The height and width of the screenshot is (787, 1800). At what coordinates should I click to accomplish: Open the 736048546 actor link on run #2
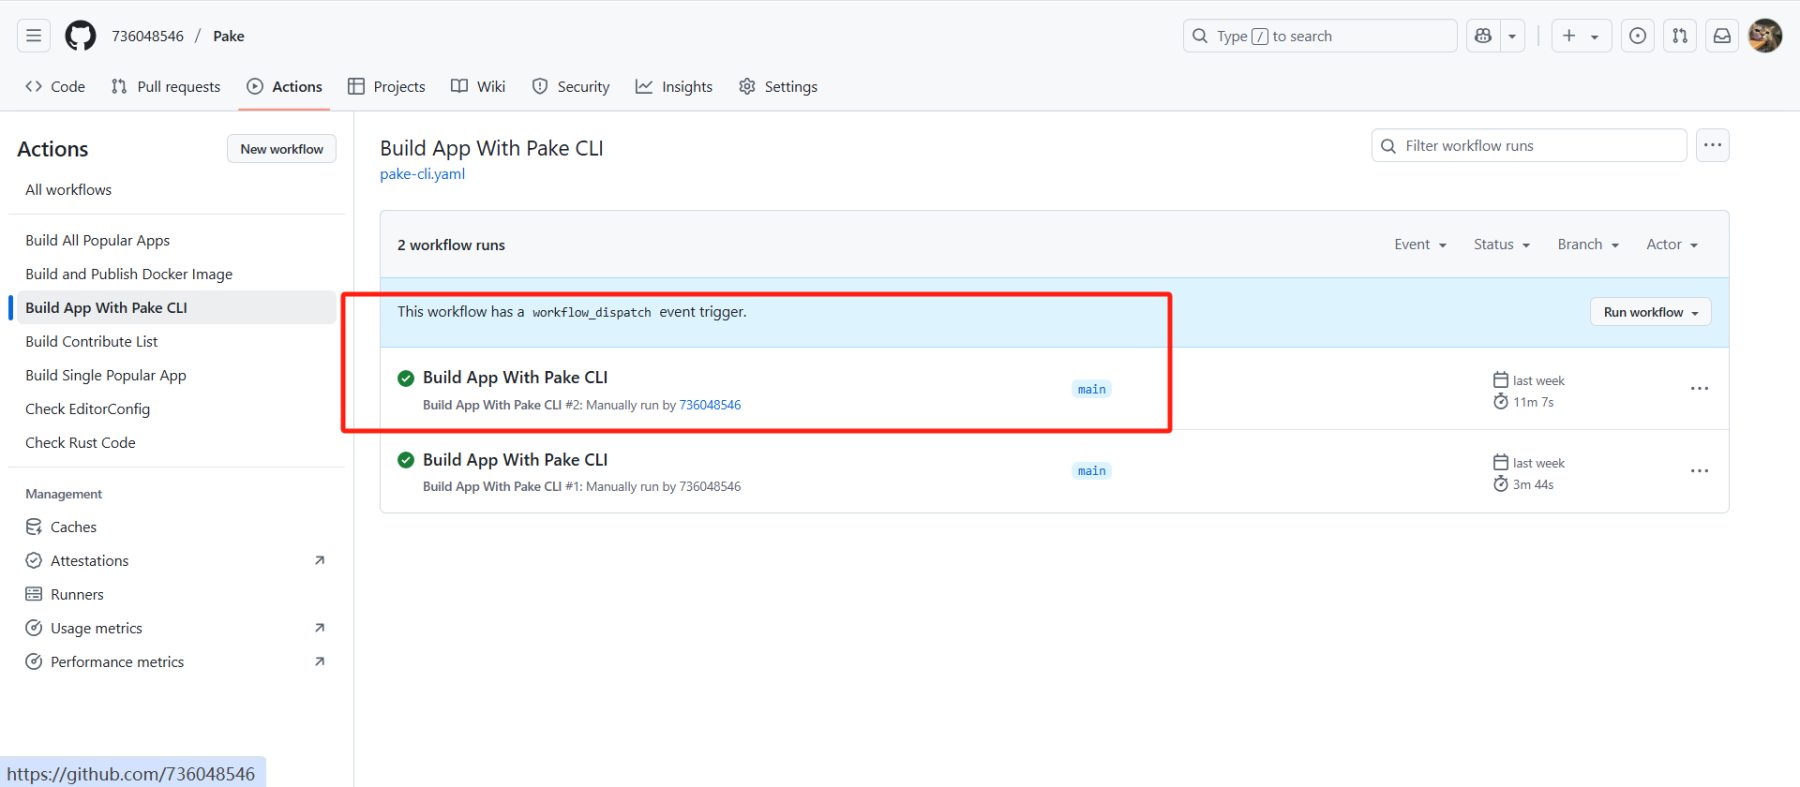pyautogui.click(x=710, y=405)
